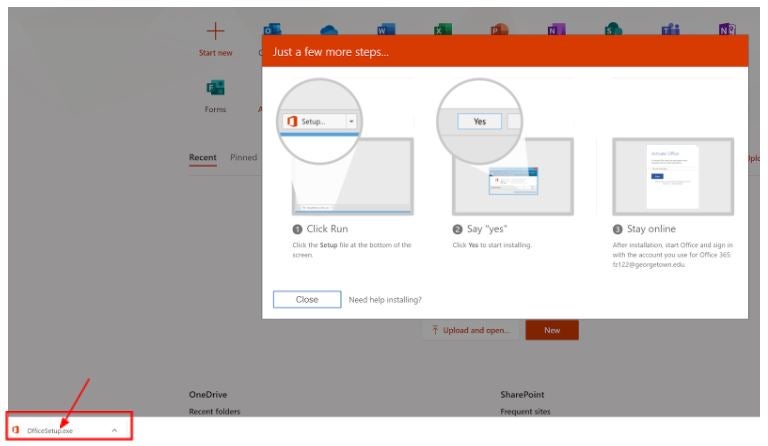Click the SharePoint section heading
The image size is (768, 446).
(x=522, y=395)
